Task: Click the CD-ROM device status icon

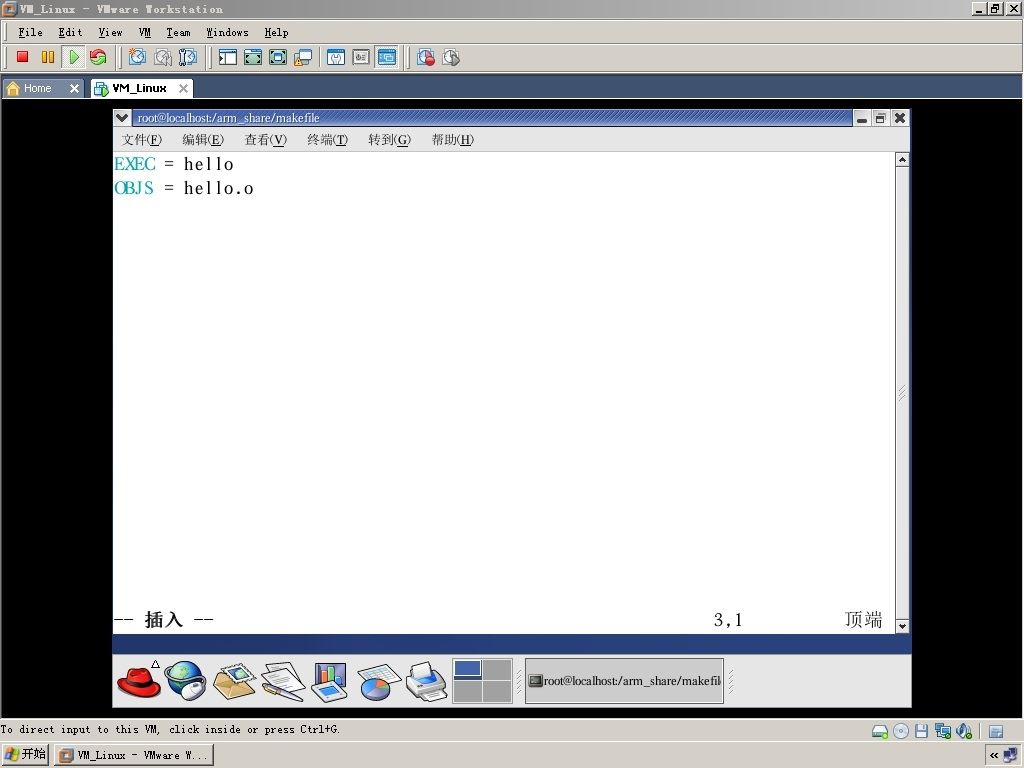Action: point(901,731)
